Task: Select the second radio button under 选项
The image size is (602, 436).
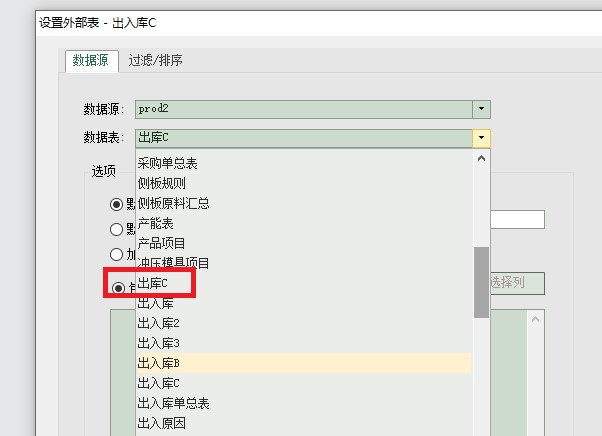Action: tap(117, 229)
